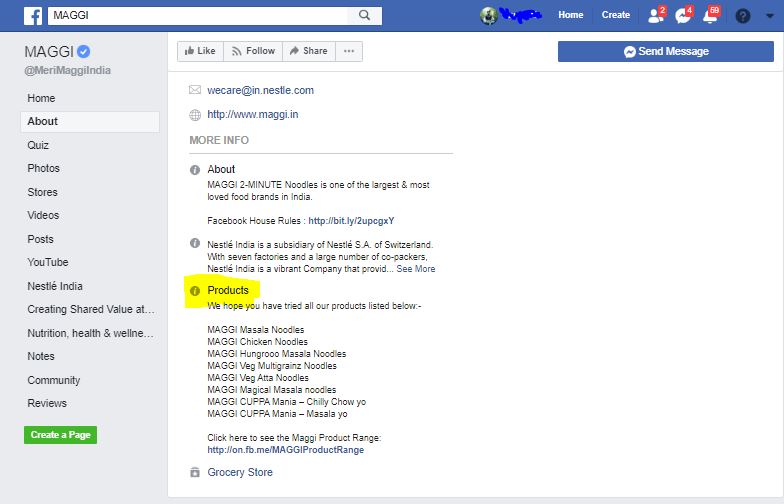Open the three-dot more options menu

pos(348,51)
